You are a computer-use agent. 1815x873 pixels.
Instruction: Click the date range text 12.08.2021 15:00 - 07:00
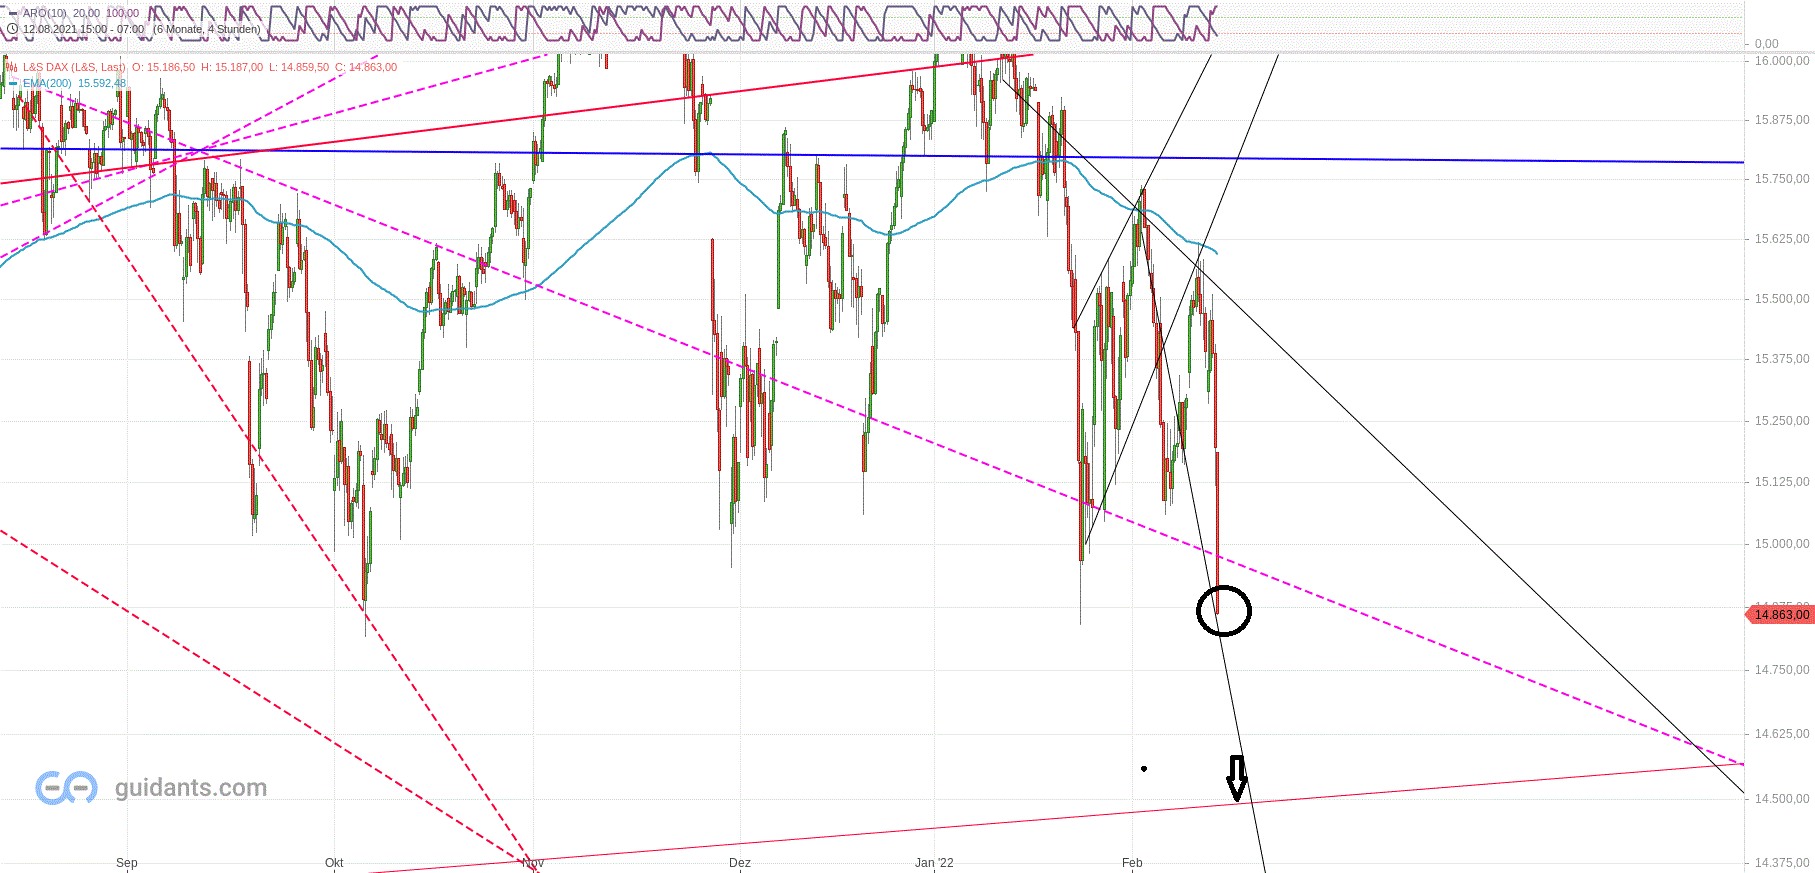[x=84, y=29]
